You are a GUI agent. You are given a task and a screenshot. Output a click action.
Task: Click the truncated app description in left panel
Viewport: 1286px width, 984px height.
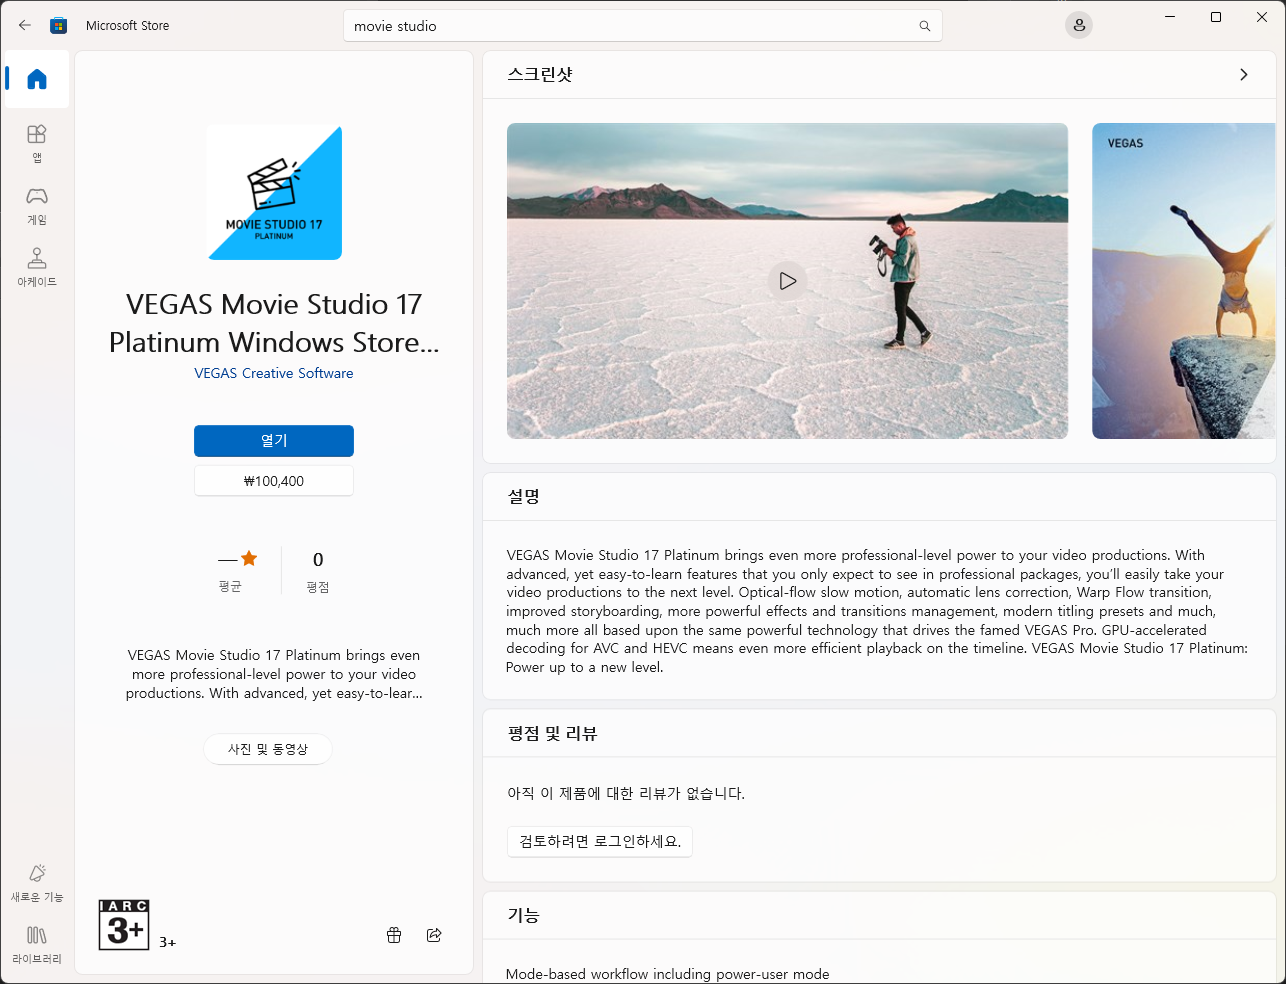click(274, 674)
